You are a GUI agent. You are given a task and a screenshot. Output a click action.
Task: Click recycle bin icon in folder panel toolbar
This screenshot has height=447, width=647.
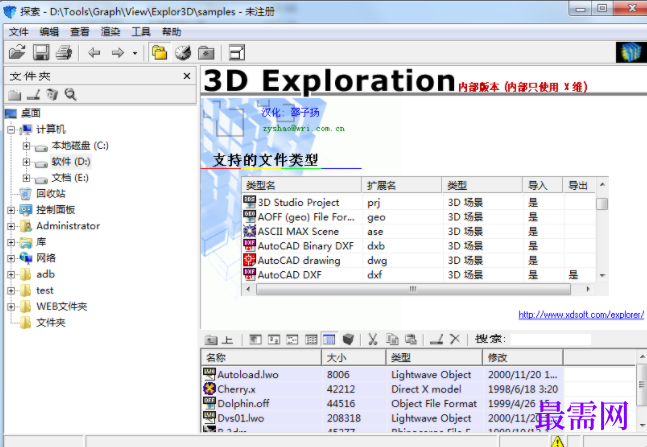(x=52, y=95)
